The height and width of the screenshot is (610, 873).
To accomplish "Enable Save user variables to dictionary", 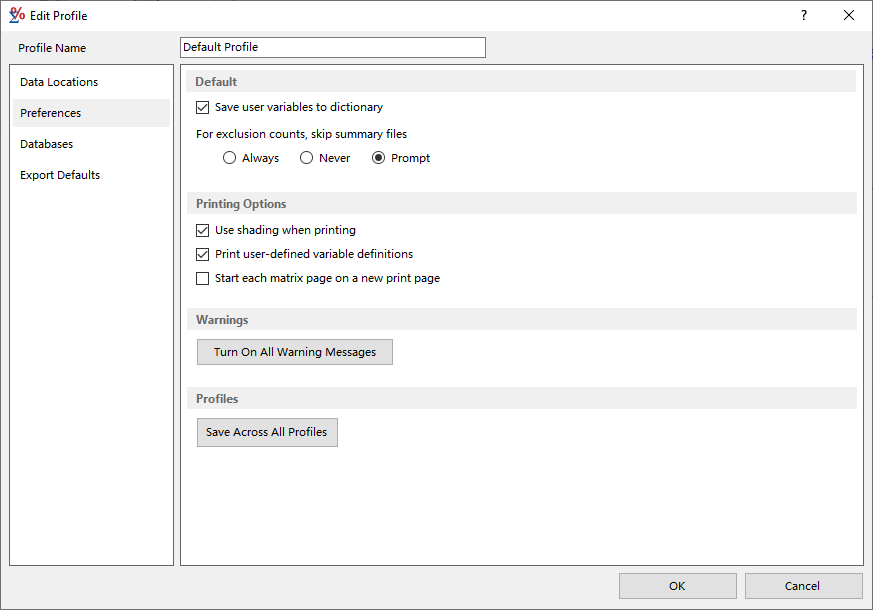I will tap(202, 107).
